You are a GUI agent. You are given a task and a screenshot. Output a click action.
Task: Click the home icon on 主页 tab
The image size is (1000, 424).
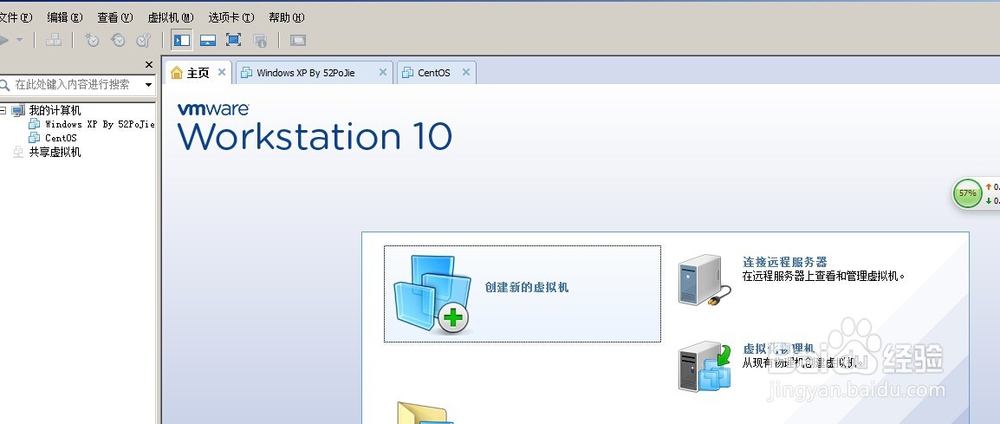(x=177, y=73)
